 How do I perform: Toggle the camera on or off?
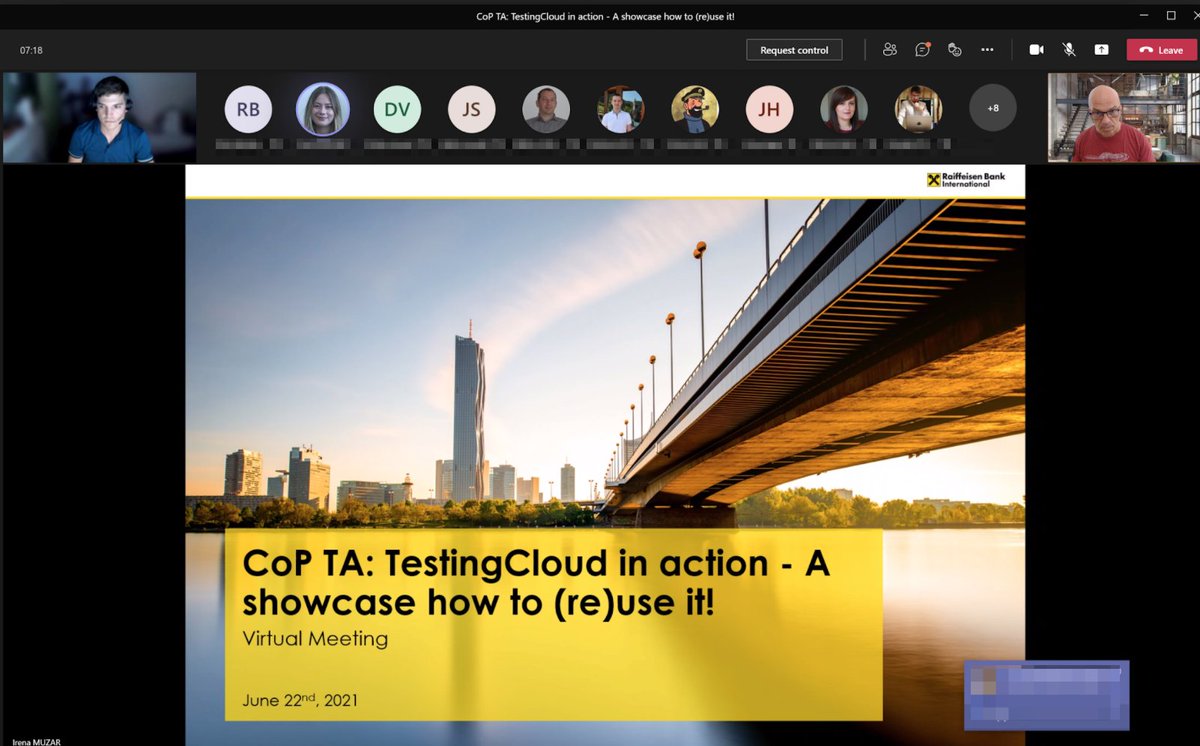pyautogui.click(x=1036, y=50)
